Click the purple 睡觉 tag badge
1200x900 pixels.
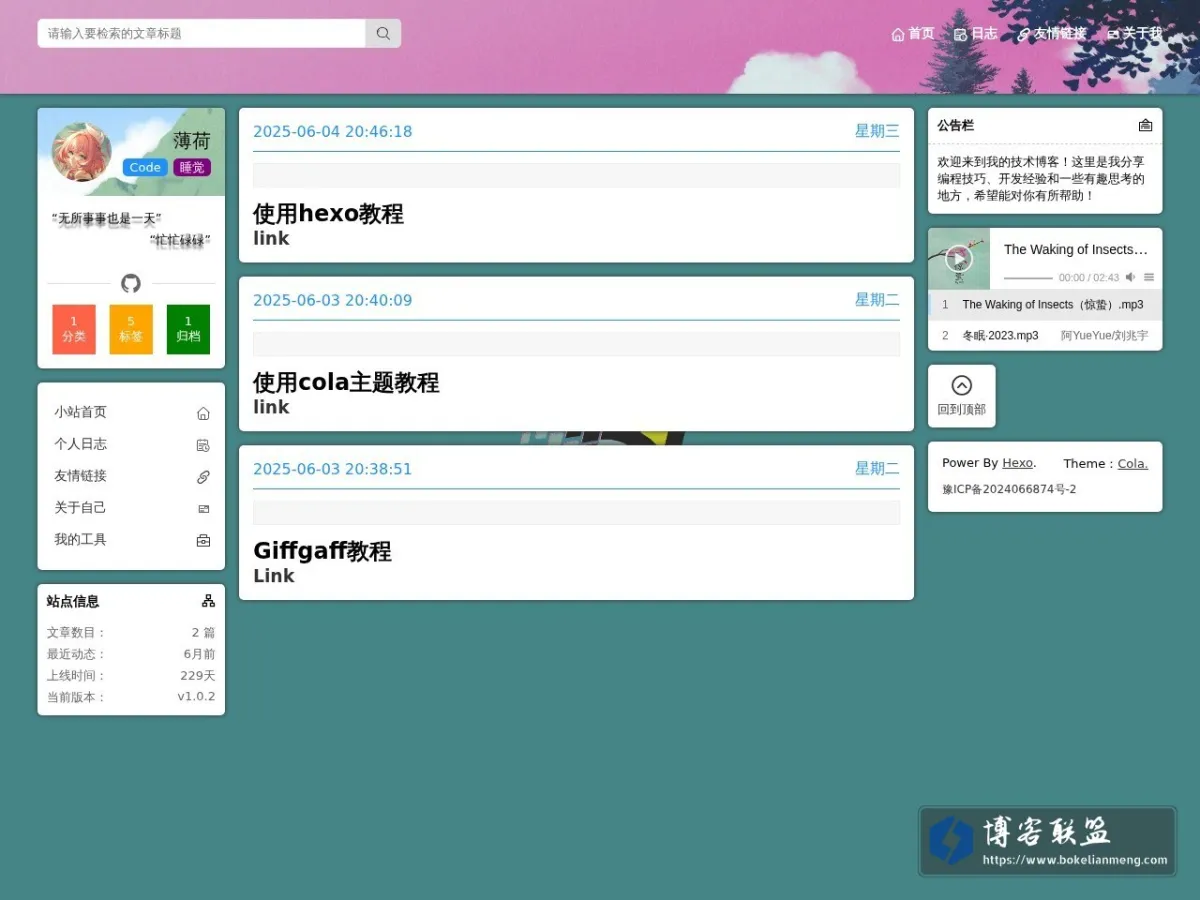192,167
